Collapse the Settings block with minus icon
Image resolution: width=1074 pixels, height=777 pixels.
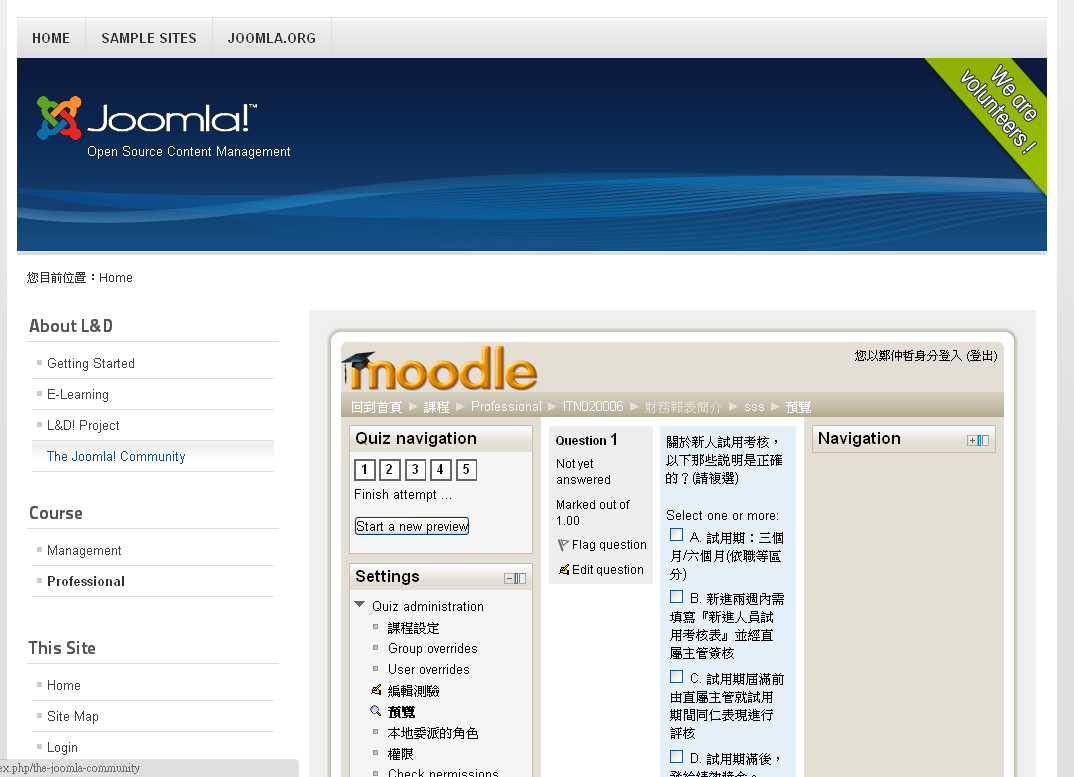509,578
